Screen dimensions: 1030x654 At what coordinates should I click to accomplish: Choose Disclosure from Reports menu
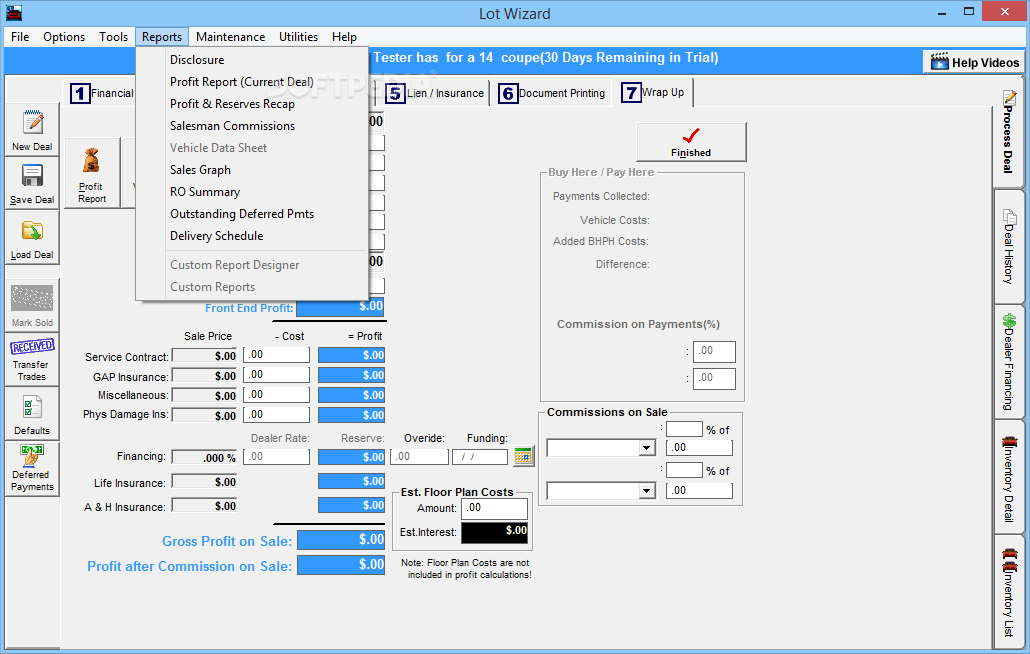[252, 60]
